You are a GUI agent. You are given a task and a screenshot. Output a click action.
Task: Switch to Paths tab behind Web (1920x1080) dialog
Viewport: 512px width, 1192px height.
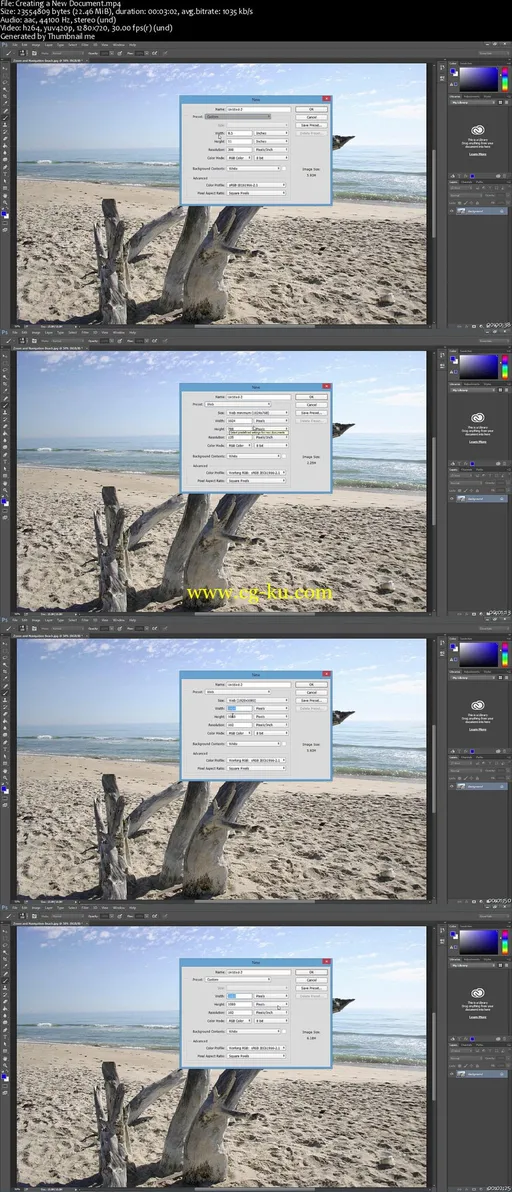[x=478, y=757]
